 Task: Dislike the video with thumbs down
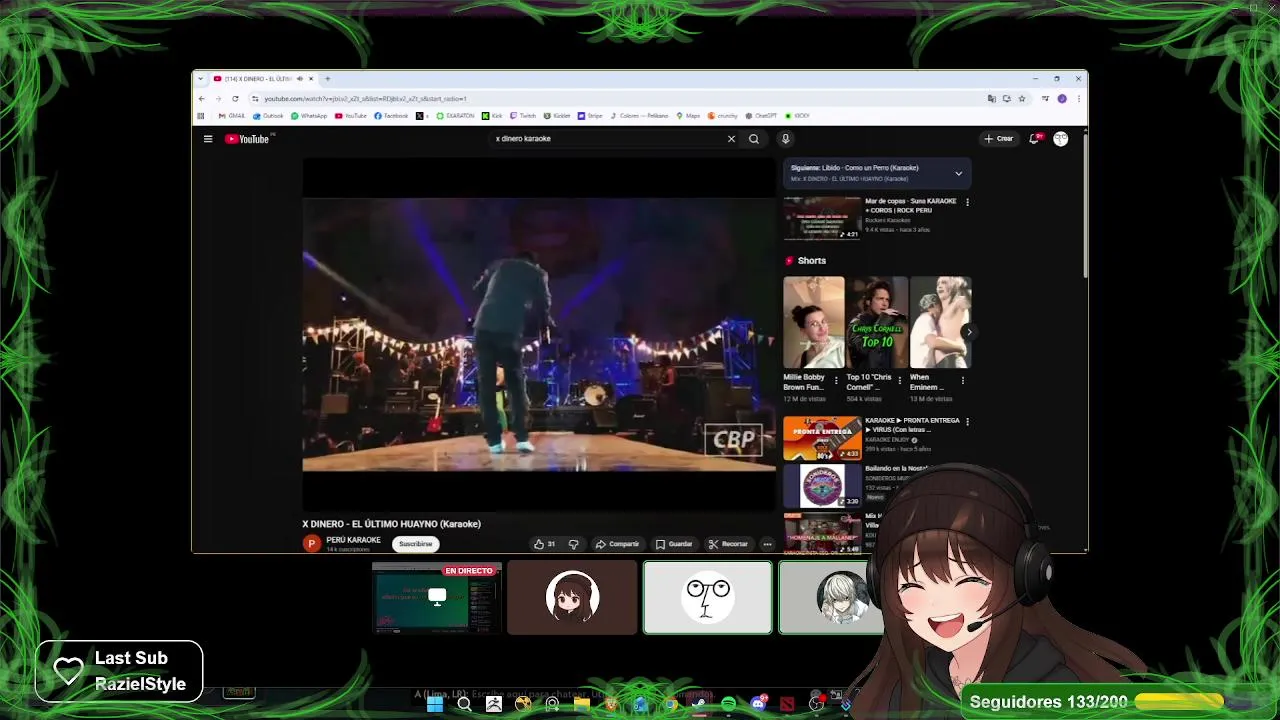point(573,544)
